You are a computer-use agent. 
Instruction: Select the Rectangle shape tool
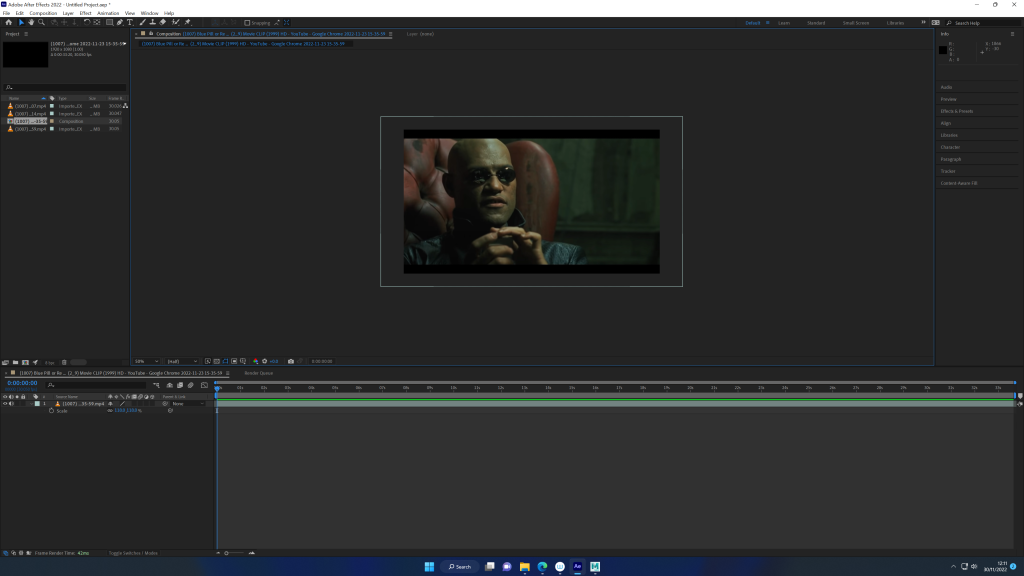click(x=109, y=22)
